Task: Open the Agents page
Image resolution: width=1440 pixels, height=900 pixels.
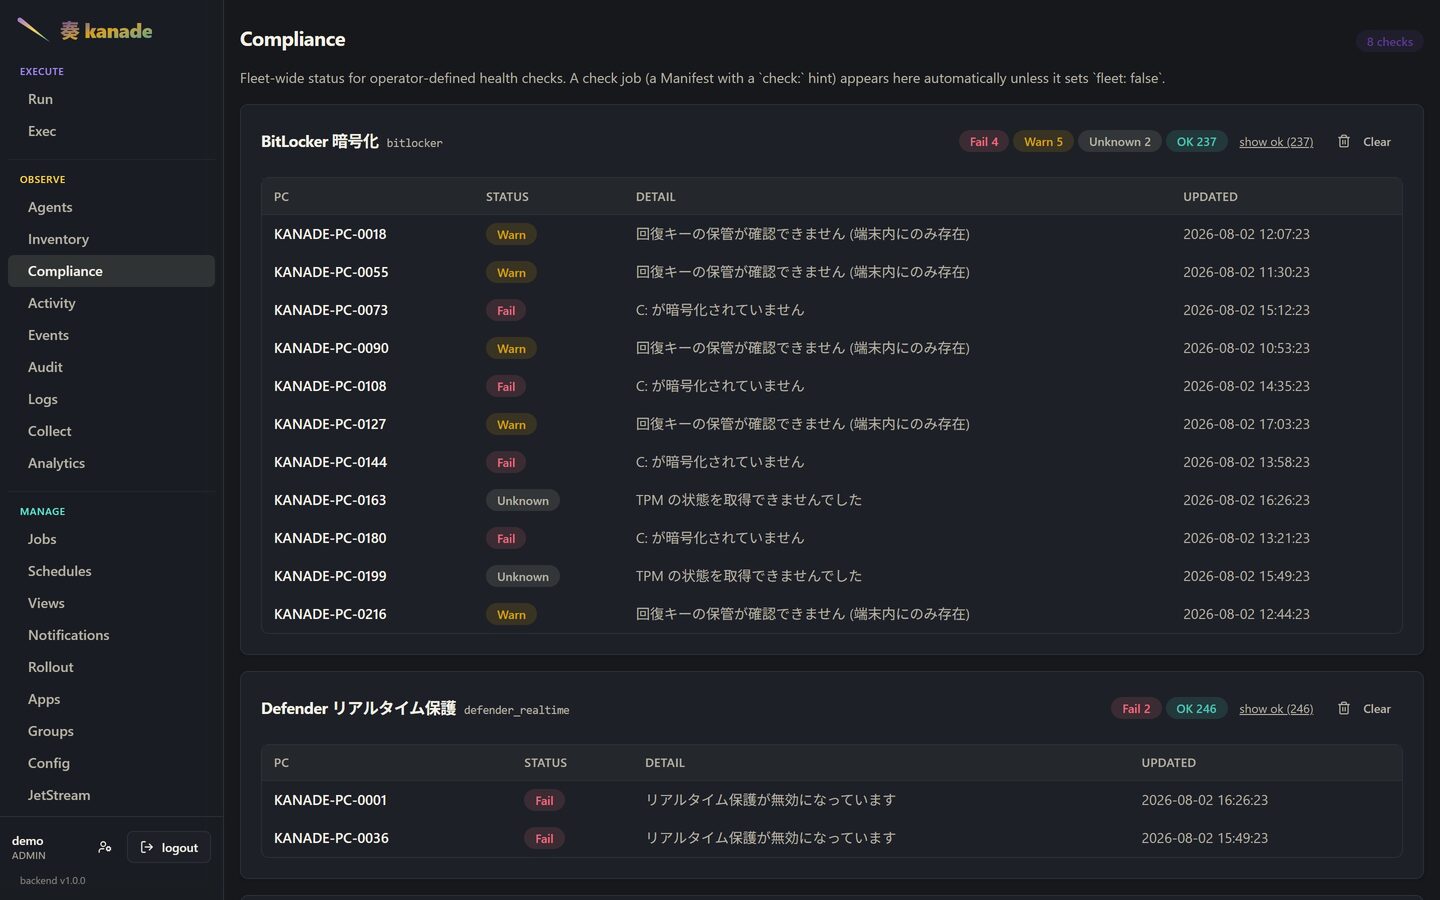Action: tap(111, 207)
